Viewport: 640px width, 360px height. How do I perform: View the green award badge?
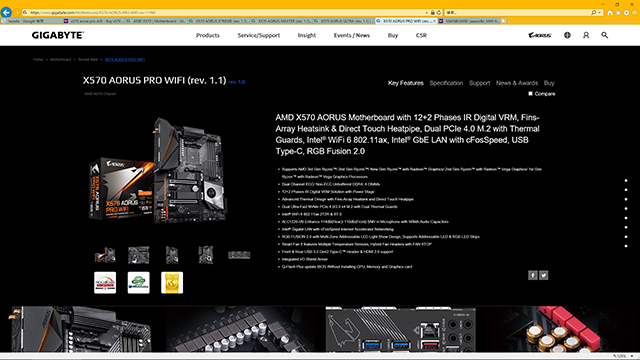(x=138, y=282)
